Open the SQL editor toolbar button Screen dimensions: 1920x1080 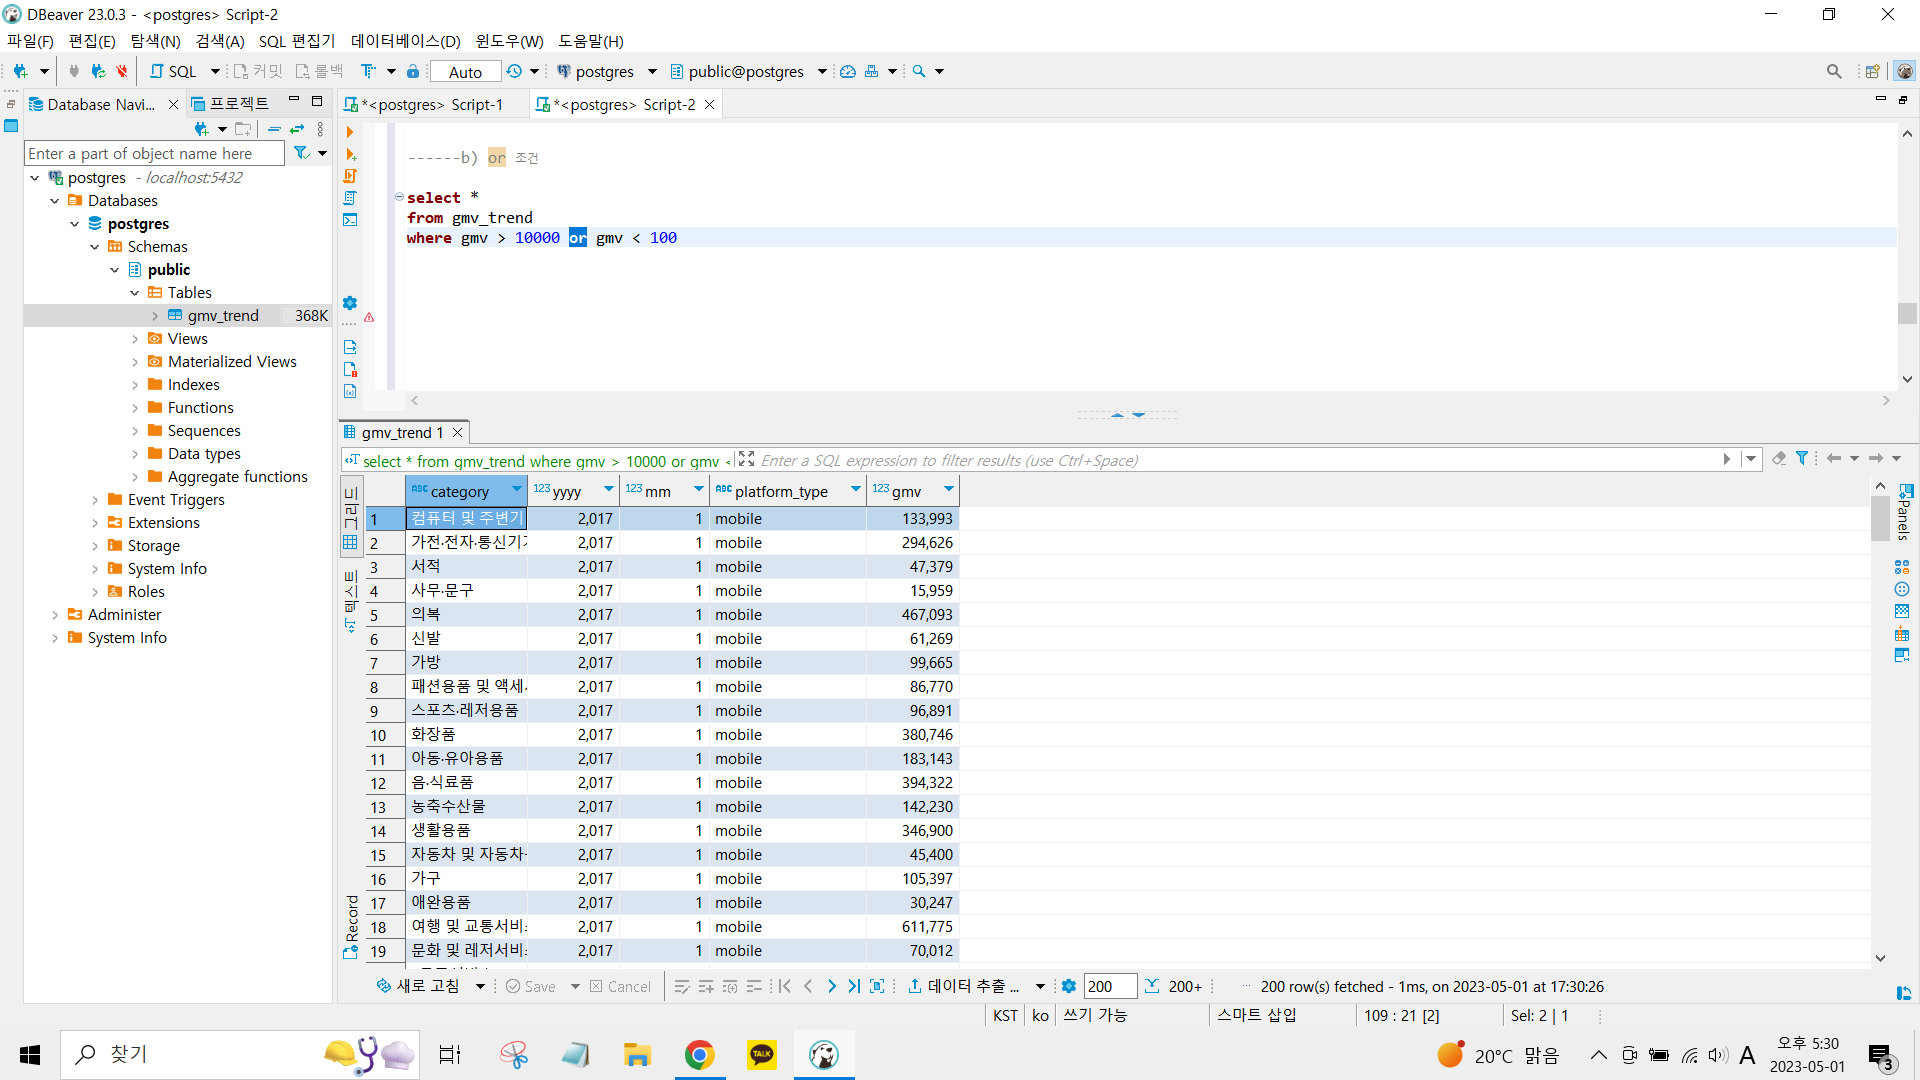click(173, 71)
